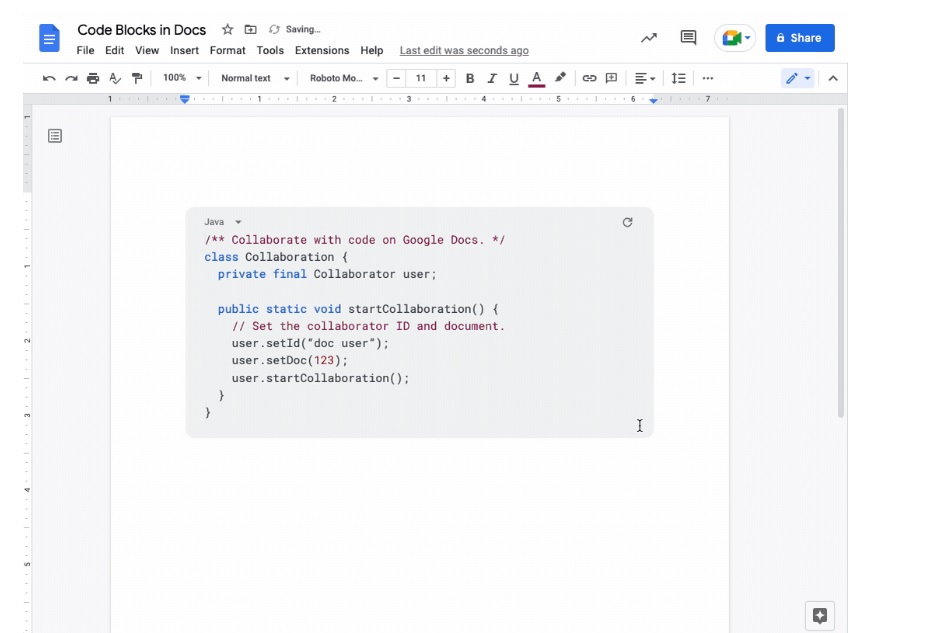935x633 pixels.
Task: Refresh the code block formatting
Action: tap(627, 222)
